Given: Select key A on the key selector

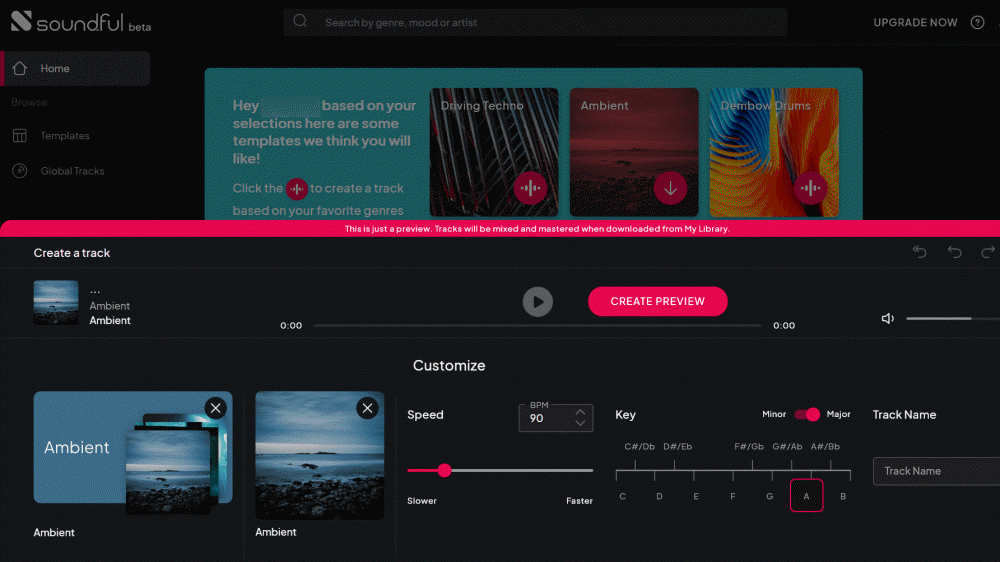Looking at the screenshot, I should (806, 495).
